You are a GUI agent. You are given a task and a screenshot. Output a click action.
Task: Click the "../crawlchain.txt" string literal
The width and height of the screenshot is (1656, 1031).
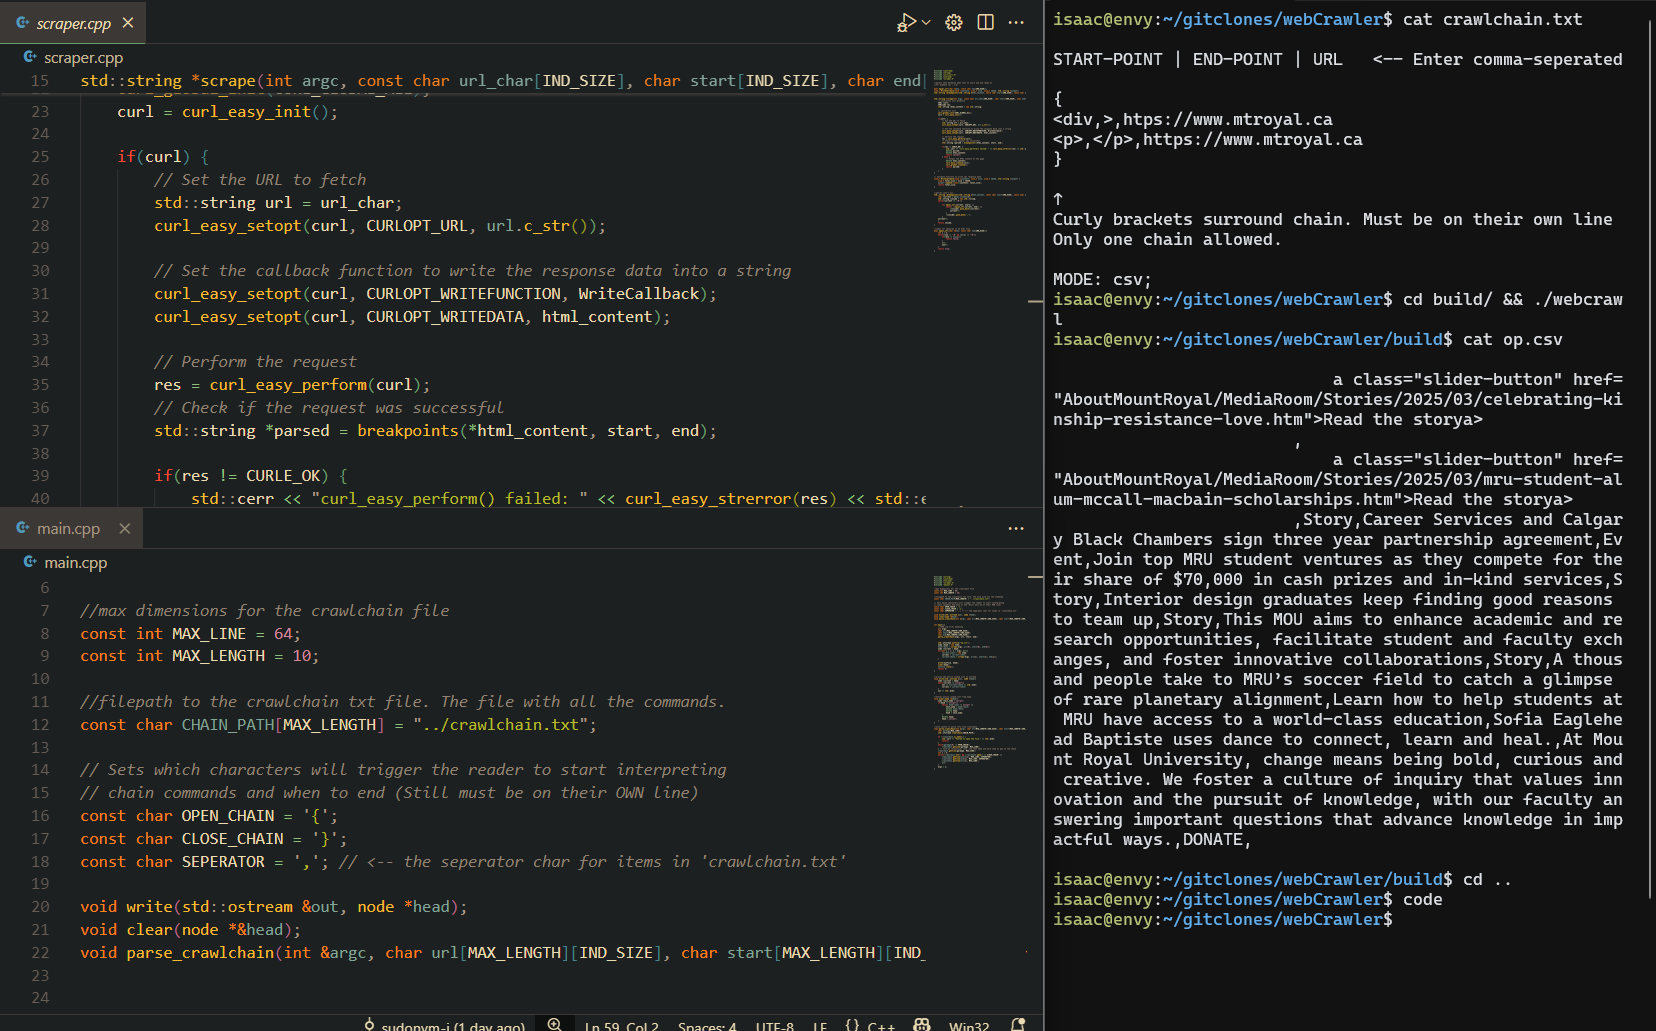pos(500,725)
